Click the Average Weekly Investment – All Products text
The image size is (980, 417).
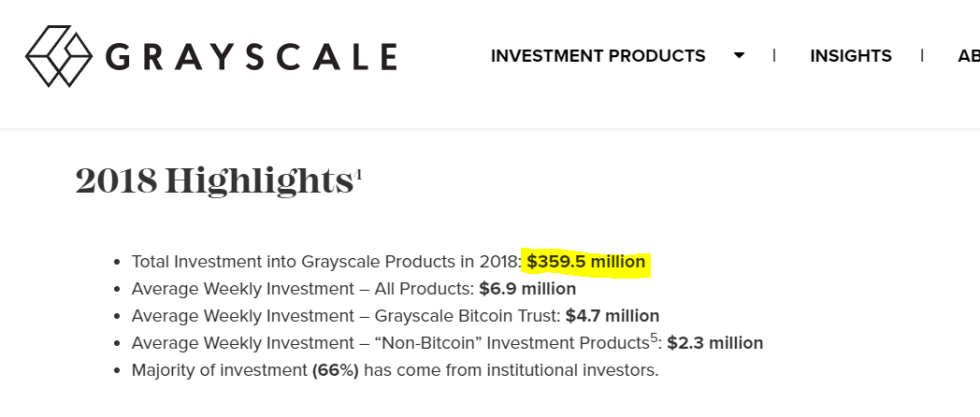click(x=302, y=289)
